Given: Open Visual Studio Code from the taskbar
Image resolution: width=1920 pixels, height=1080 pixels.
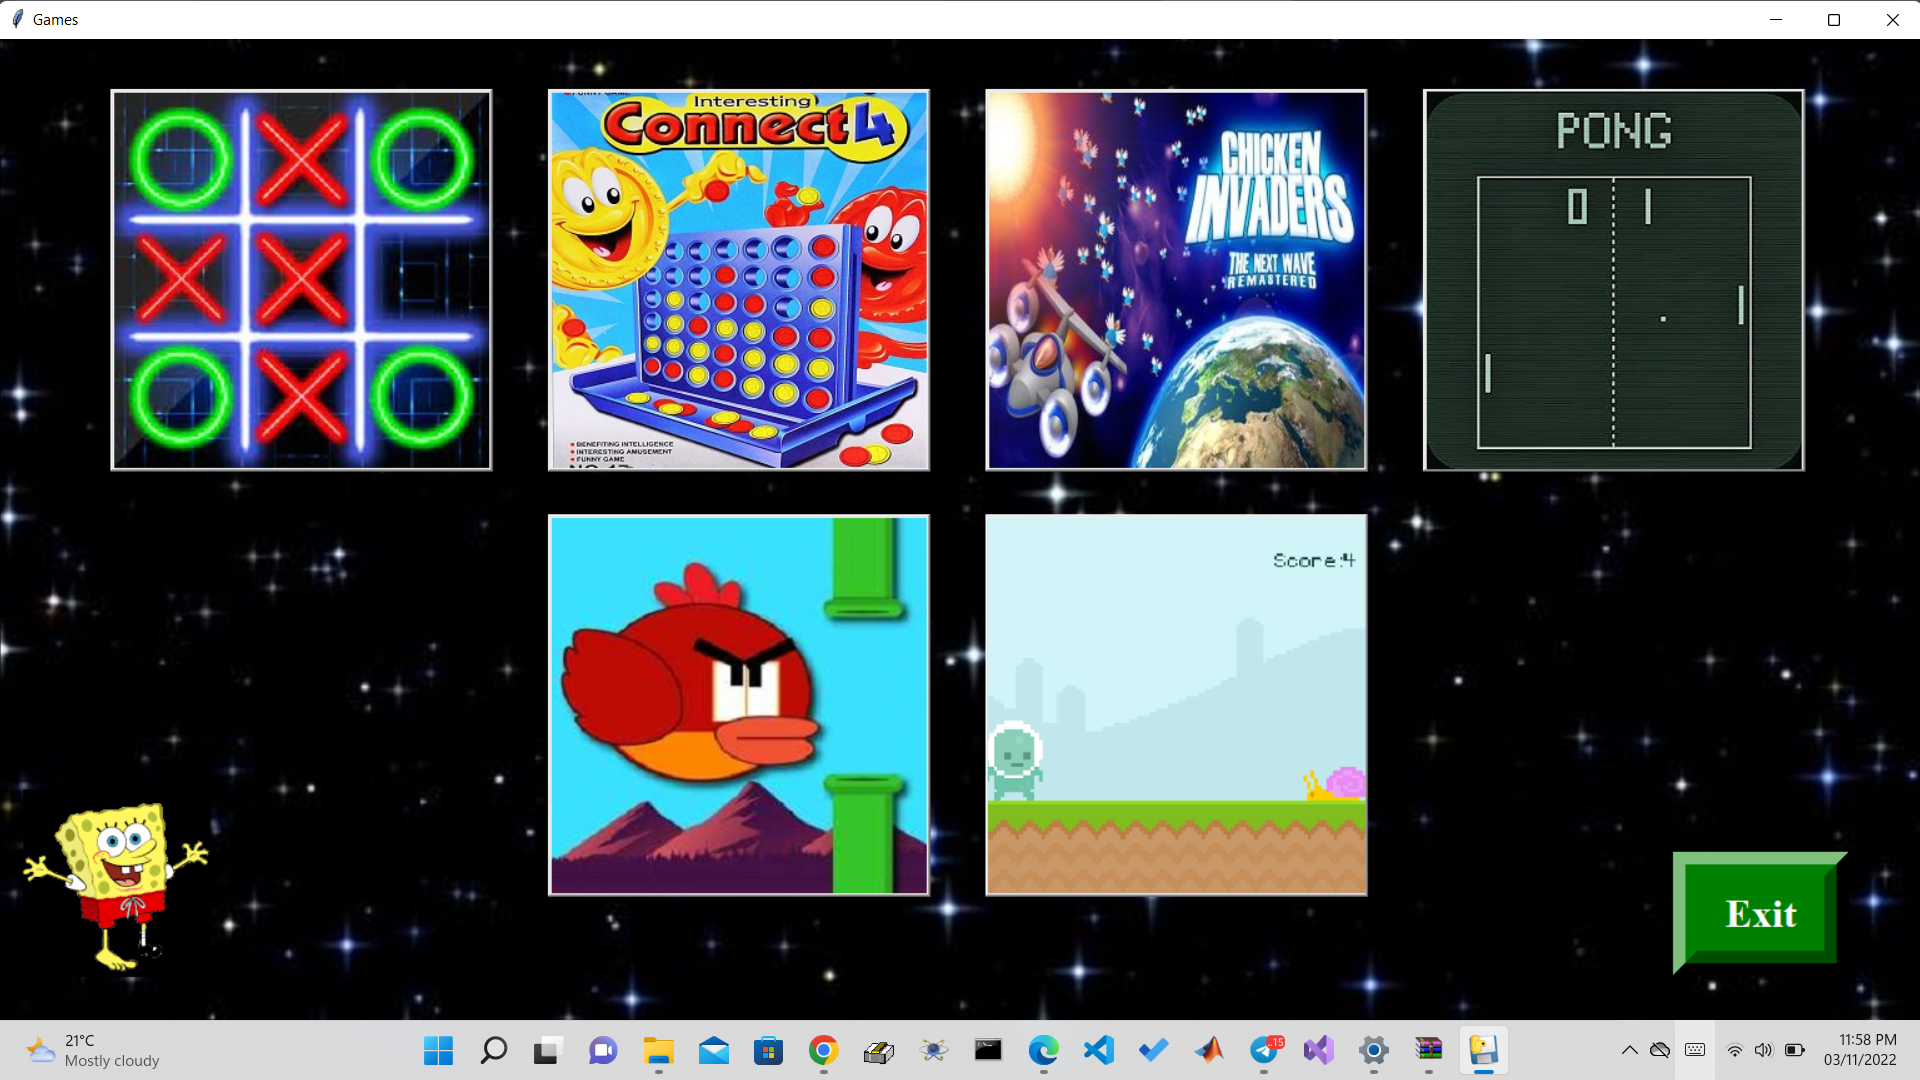Looking at the screenshot, I should [1099, 1050].
